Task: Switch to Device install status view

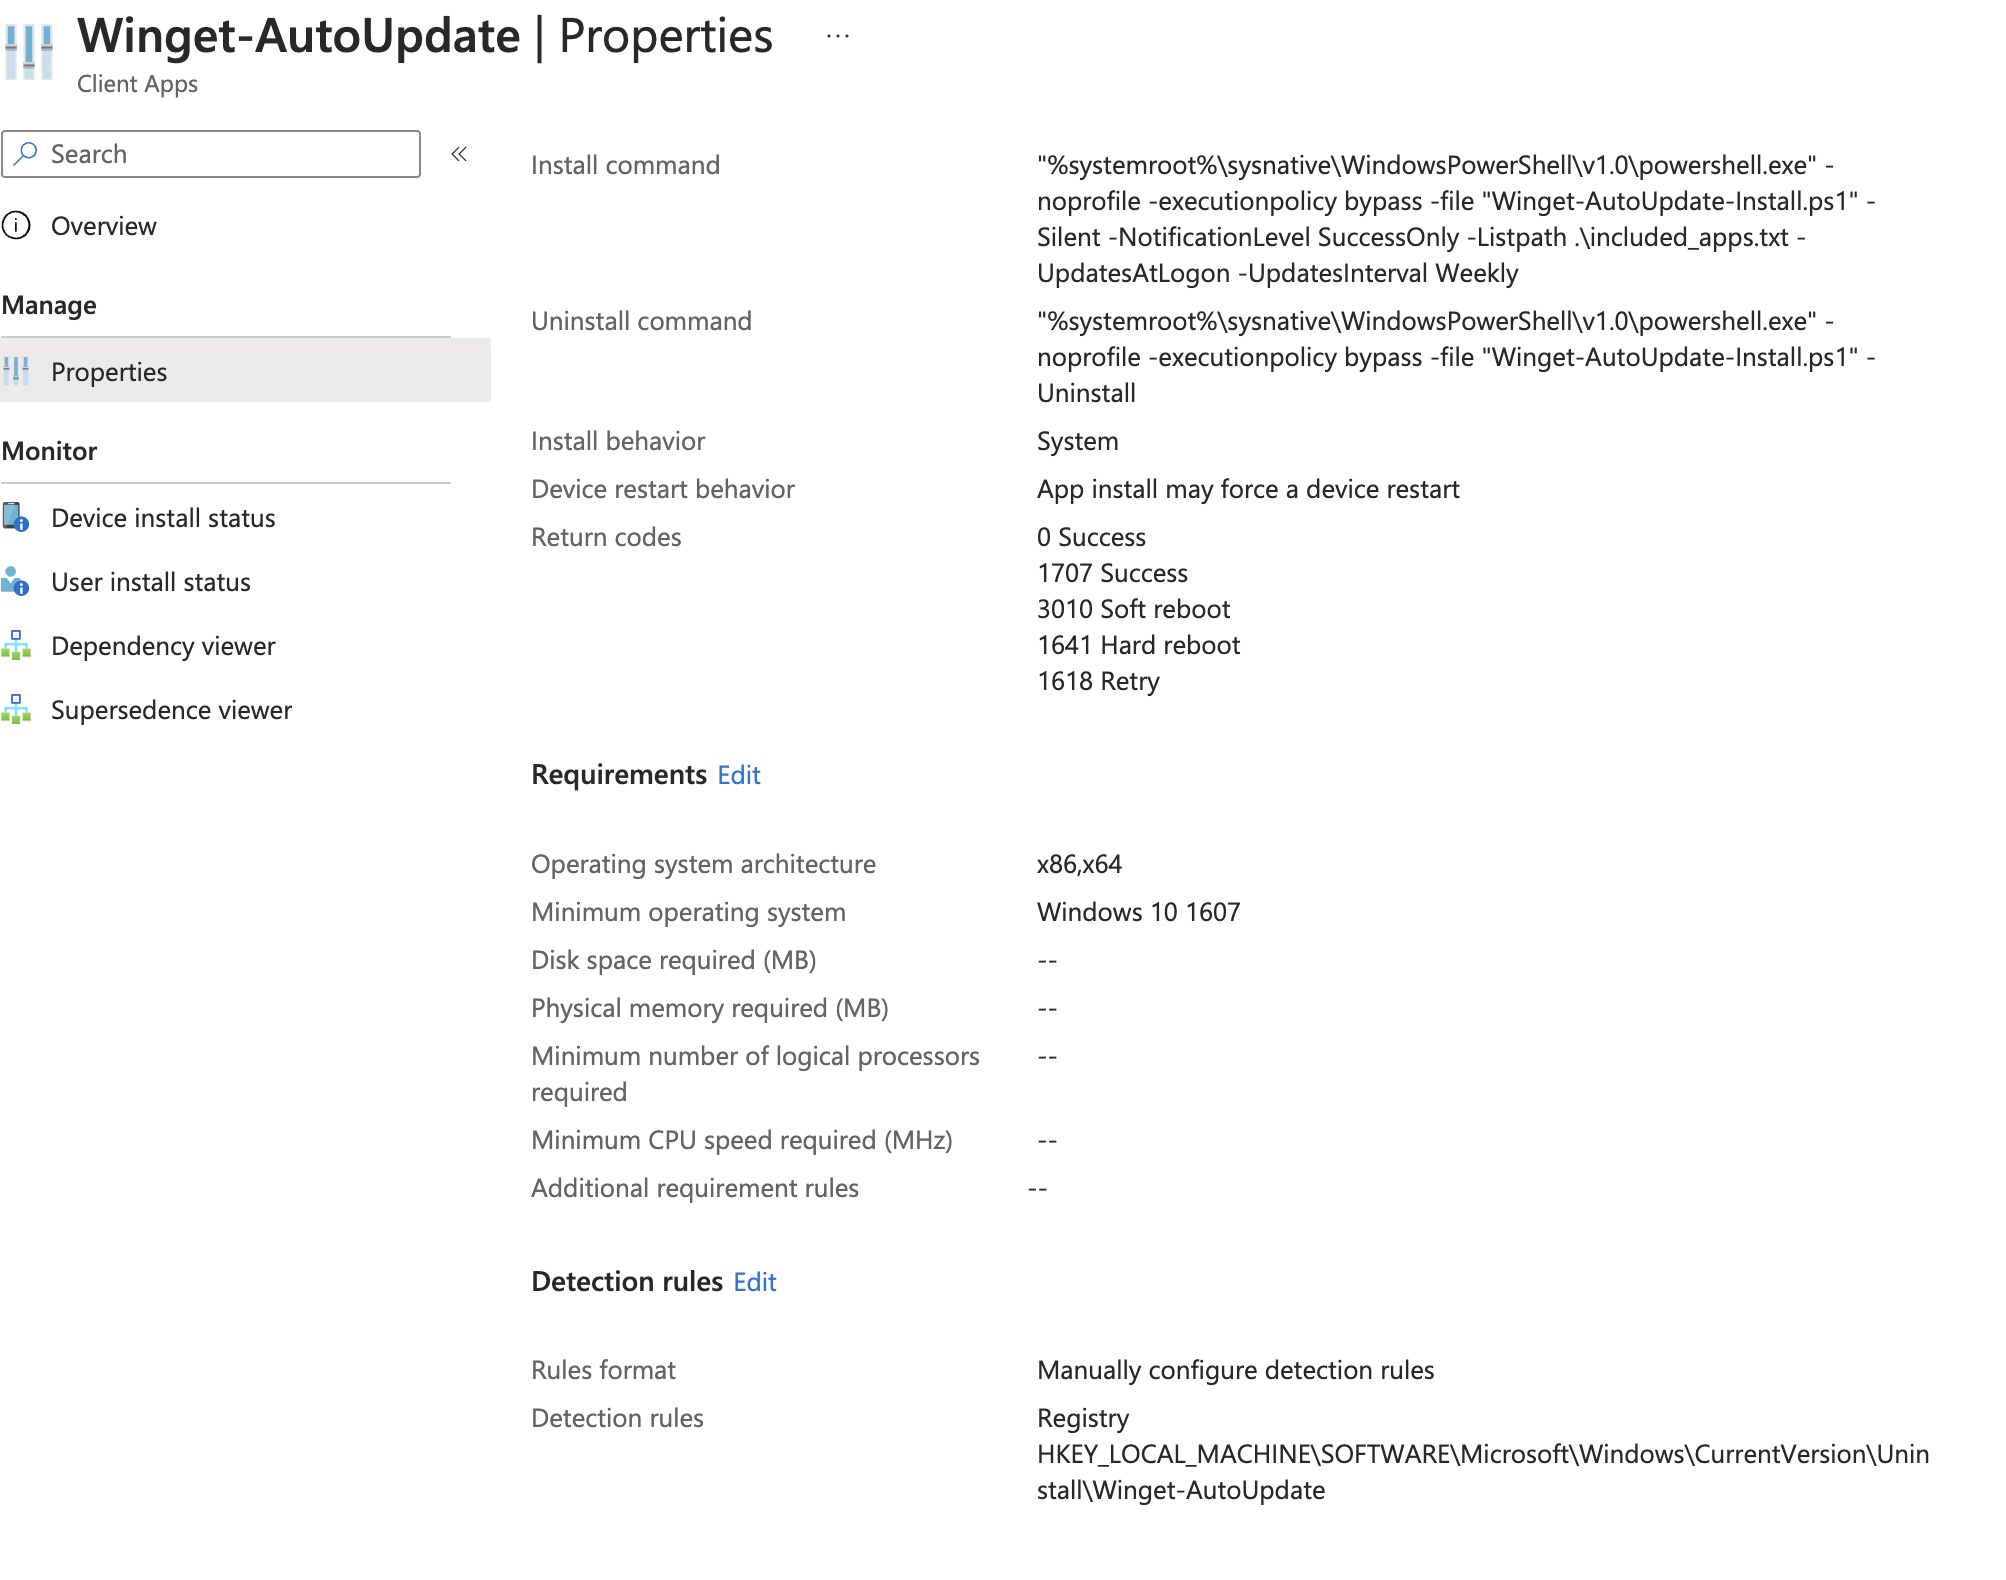Action: pyautogui.click(x=163, y=517)
